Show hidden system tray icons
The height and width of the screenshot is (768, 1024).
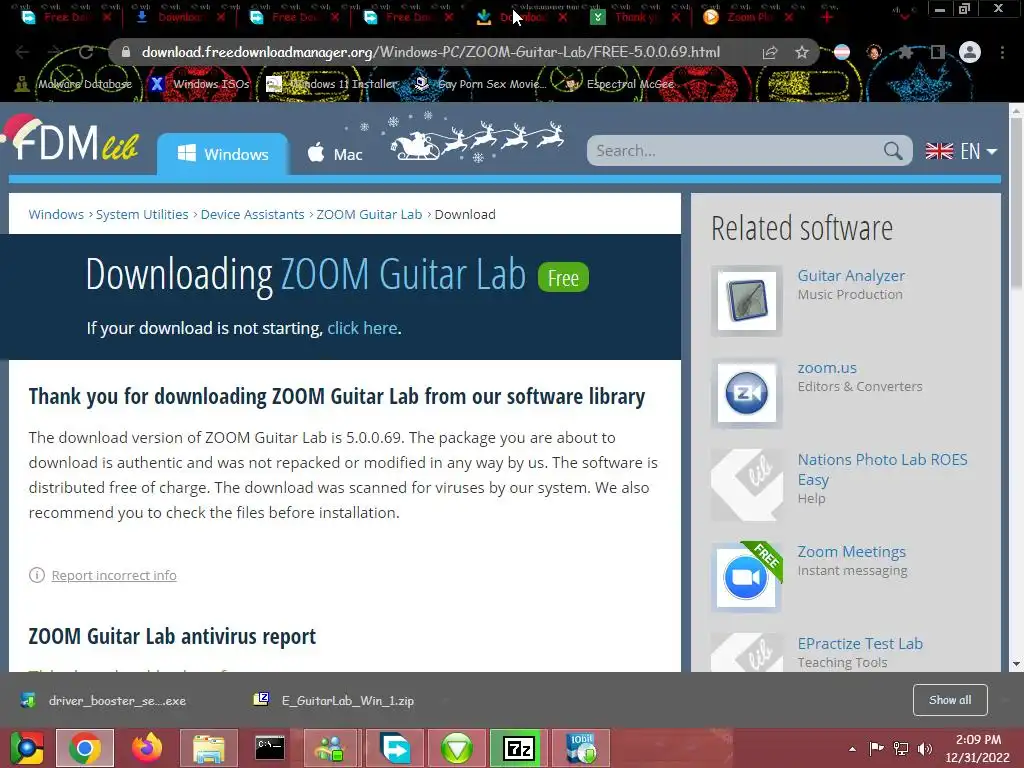click(x=852, y=749)
